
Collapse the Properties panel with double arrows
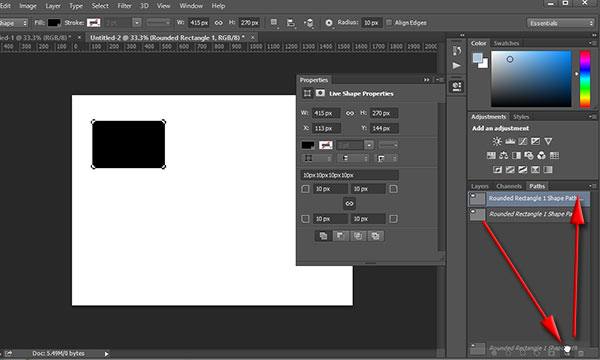426,80
